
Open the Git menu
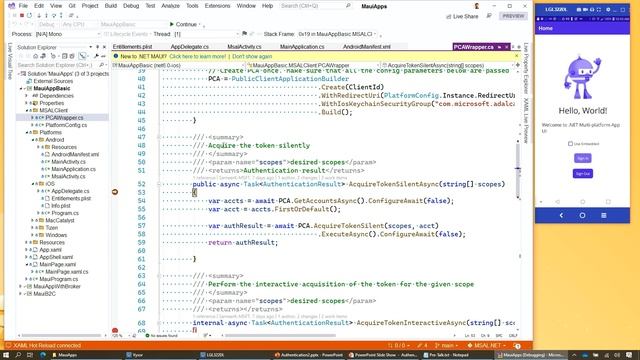(72, 6)
